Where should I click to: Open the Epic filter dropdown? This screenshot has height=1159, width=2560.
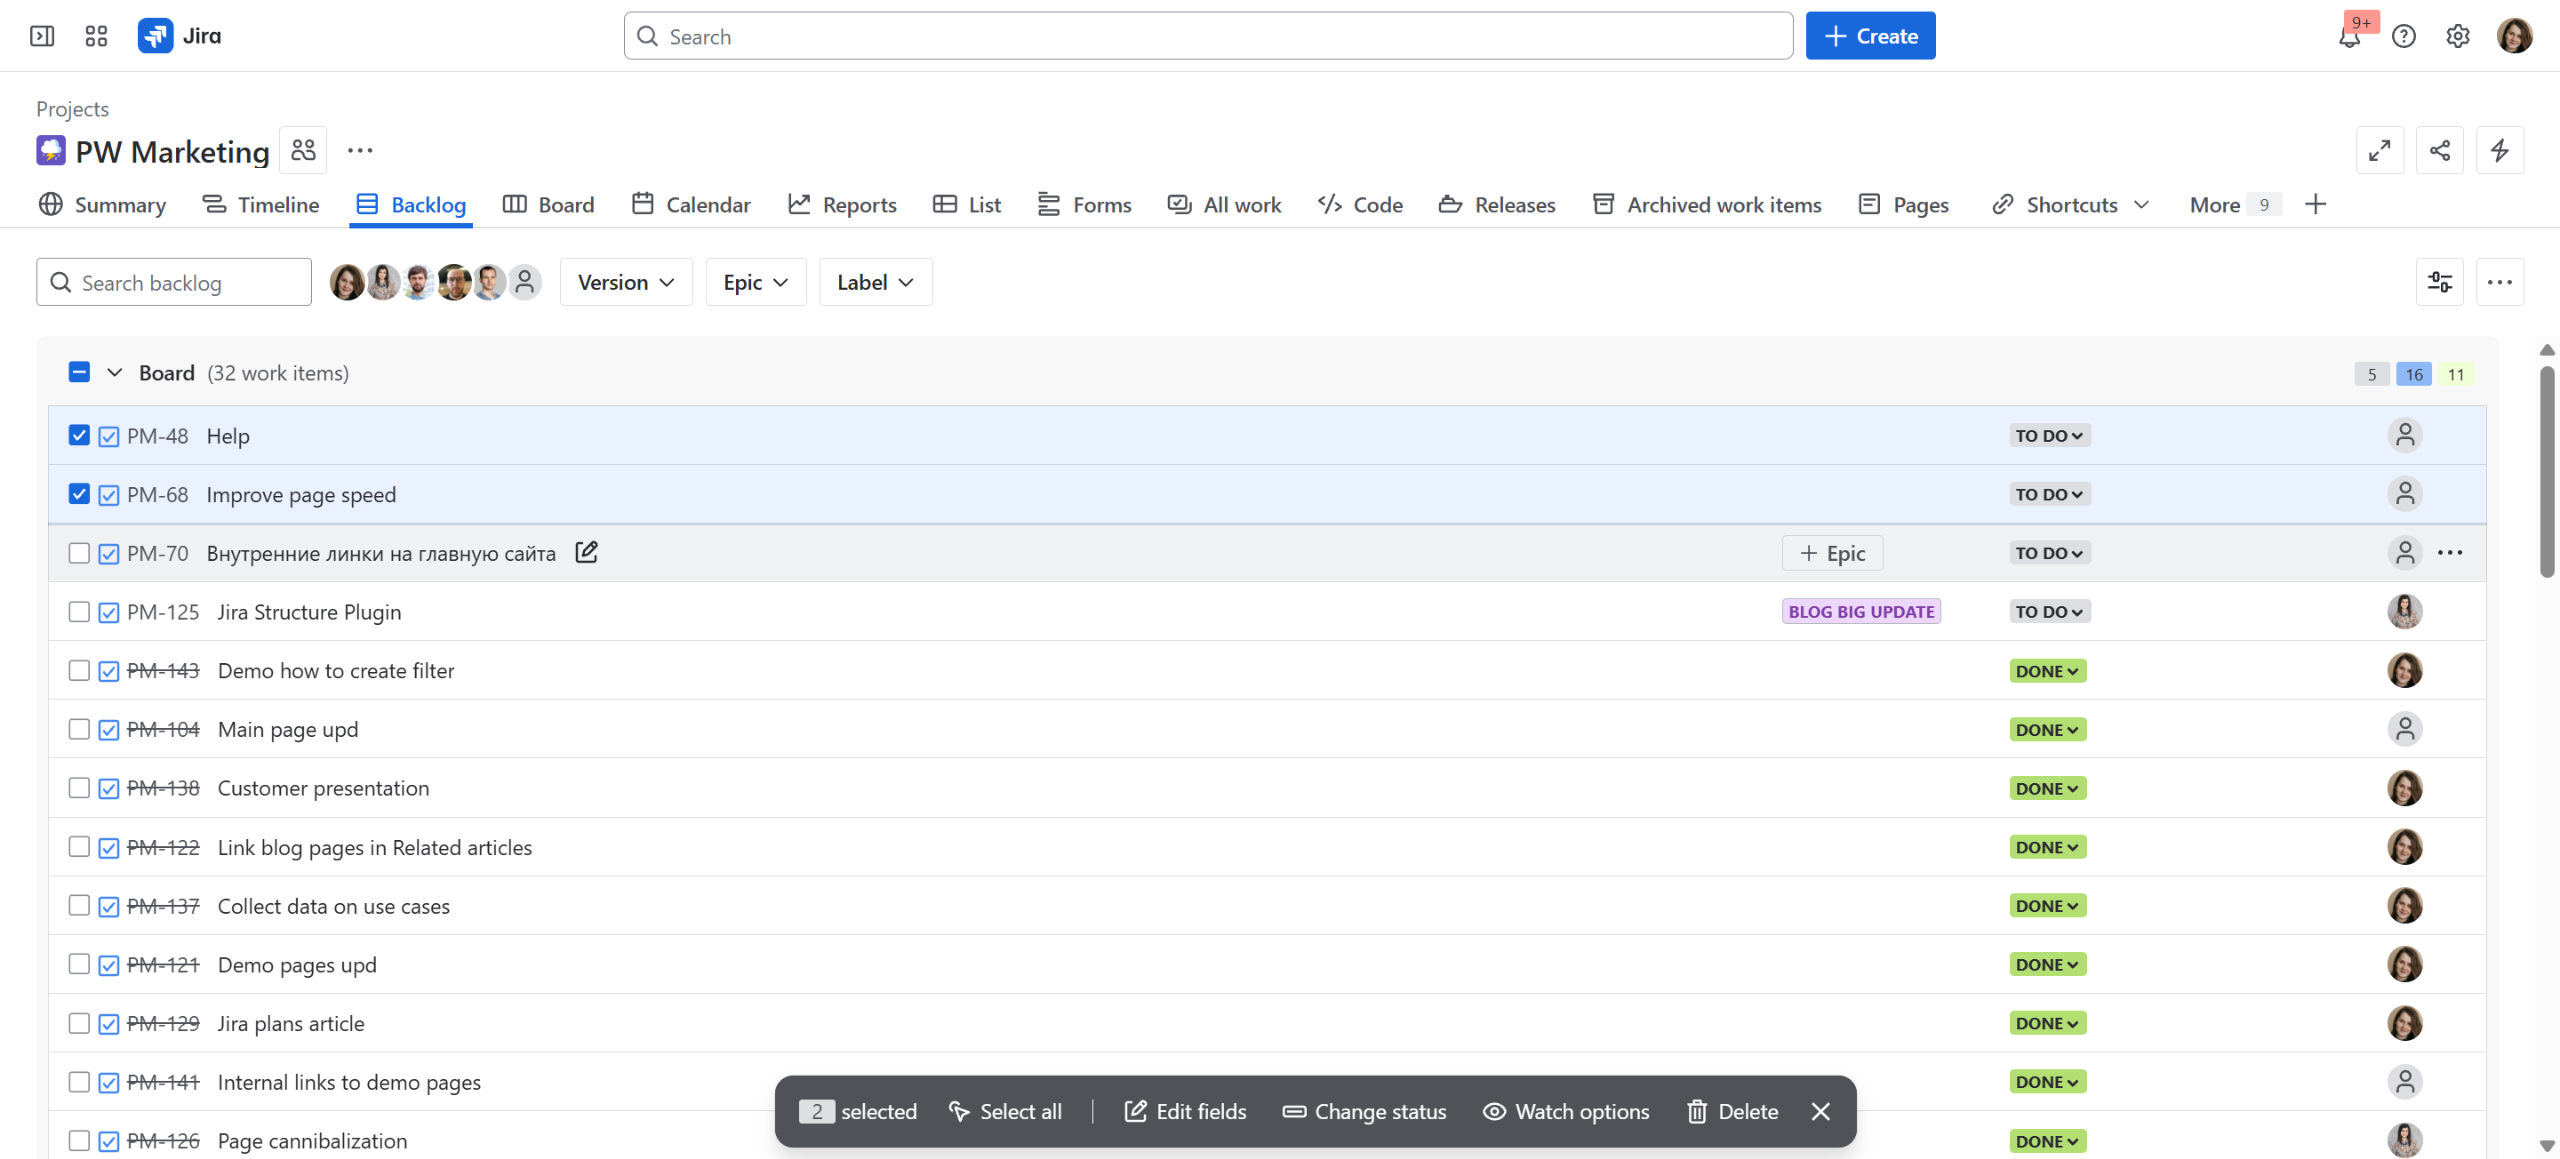pyautogui.click(x=755, y=283)
